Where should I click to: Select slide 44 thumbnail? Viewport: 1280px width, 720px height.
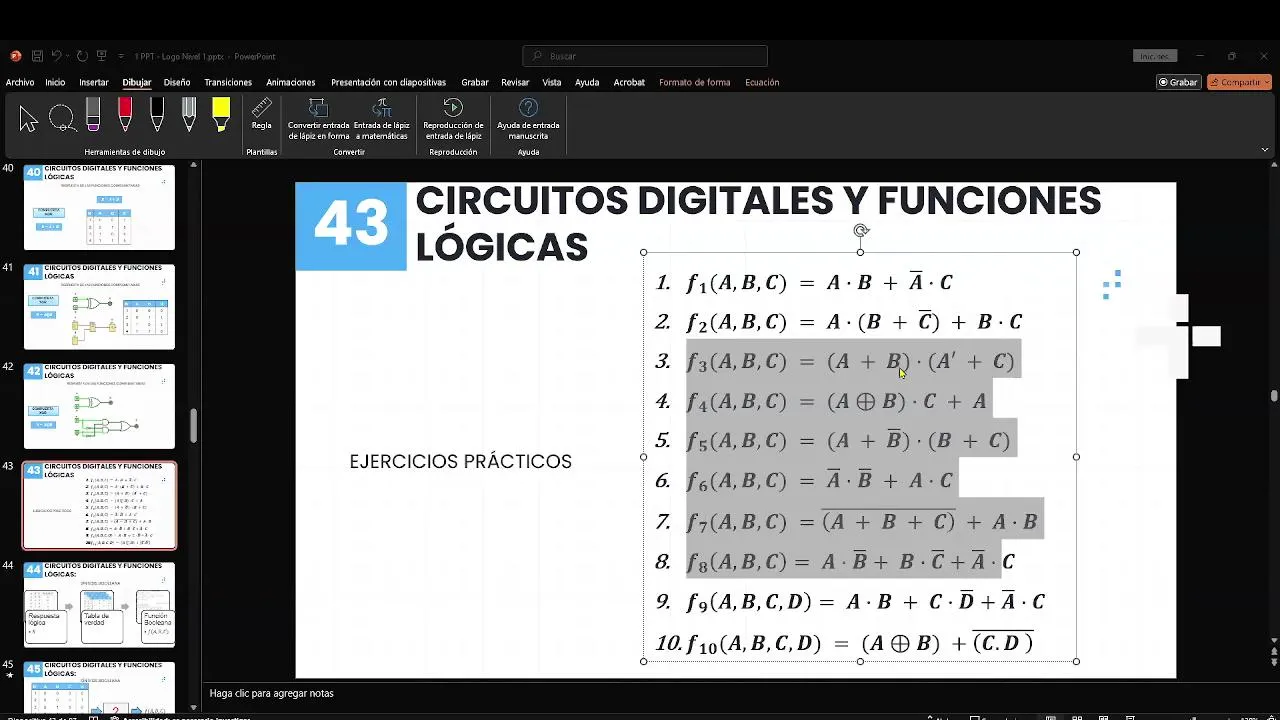click(99, 604)
